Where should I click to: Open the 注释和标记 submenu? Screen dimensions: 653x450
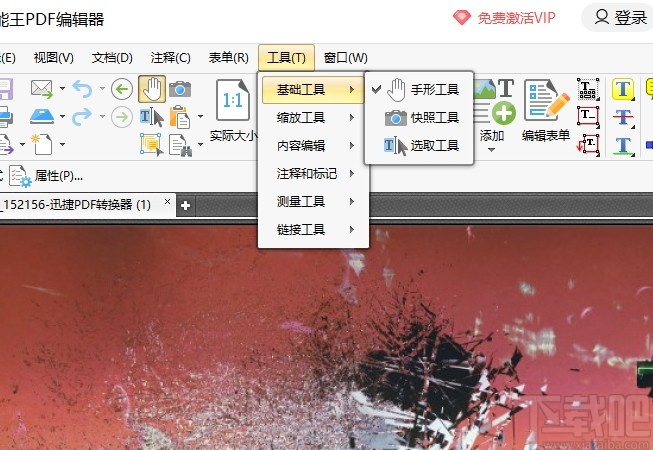click(x=313, y=174)
